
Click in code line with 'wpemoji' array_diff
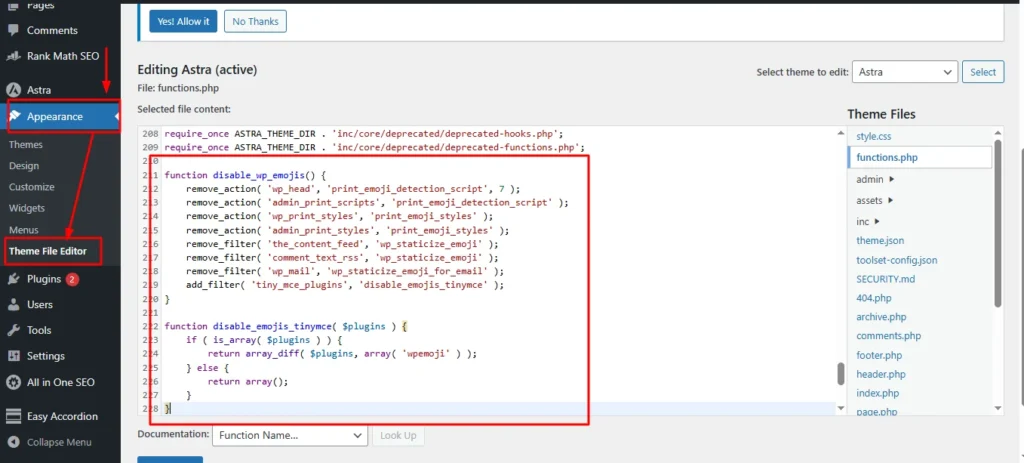click(x=342, y=353)
